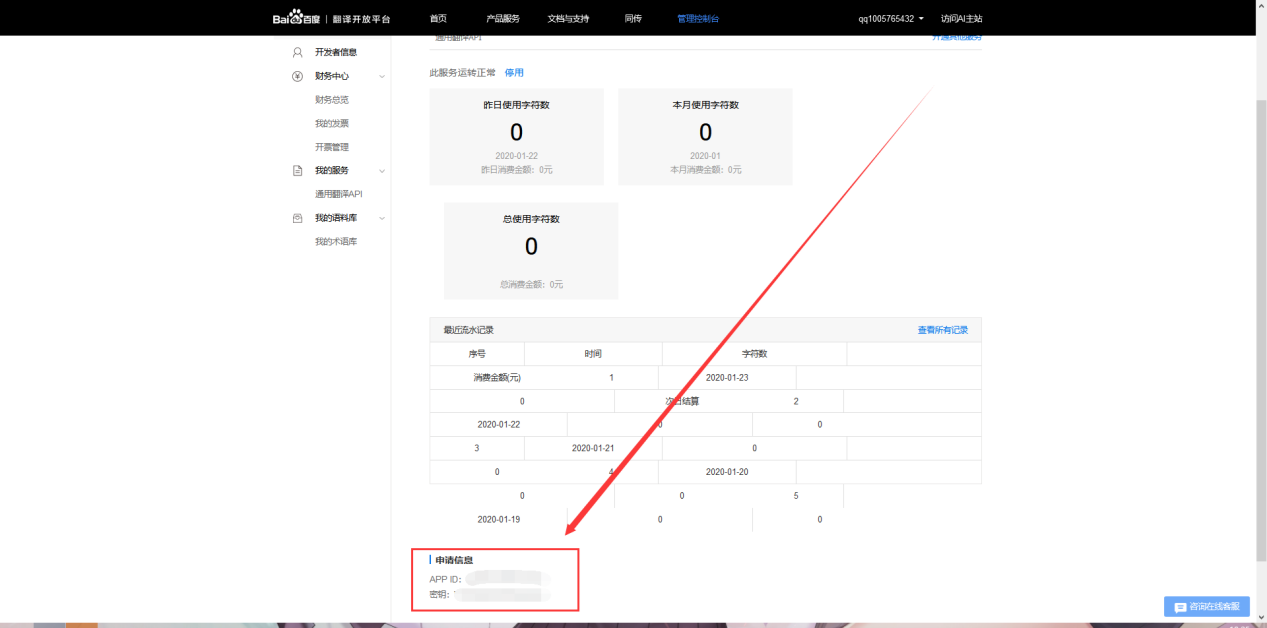The width and height of the screenshot is (1267, 628).
Task: Click the 2020-01-23 date cell
Action: (x=727, y=378)
